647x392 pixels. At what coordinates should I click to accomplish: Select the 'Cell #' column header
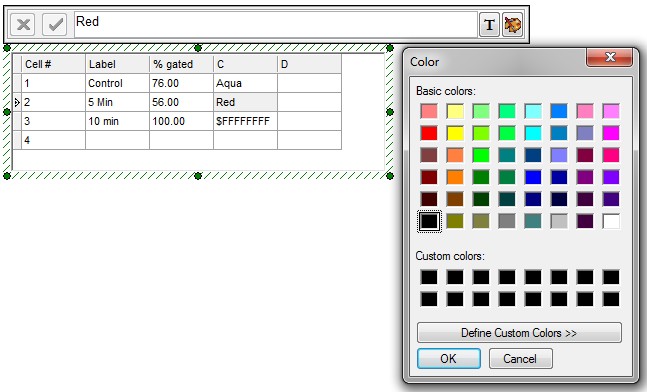point(53,64)
